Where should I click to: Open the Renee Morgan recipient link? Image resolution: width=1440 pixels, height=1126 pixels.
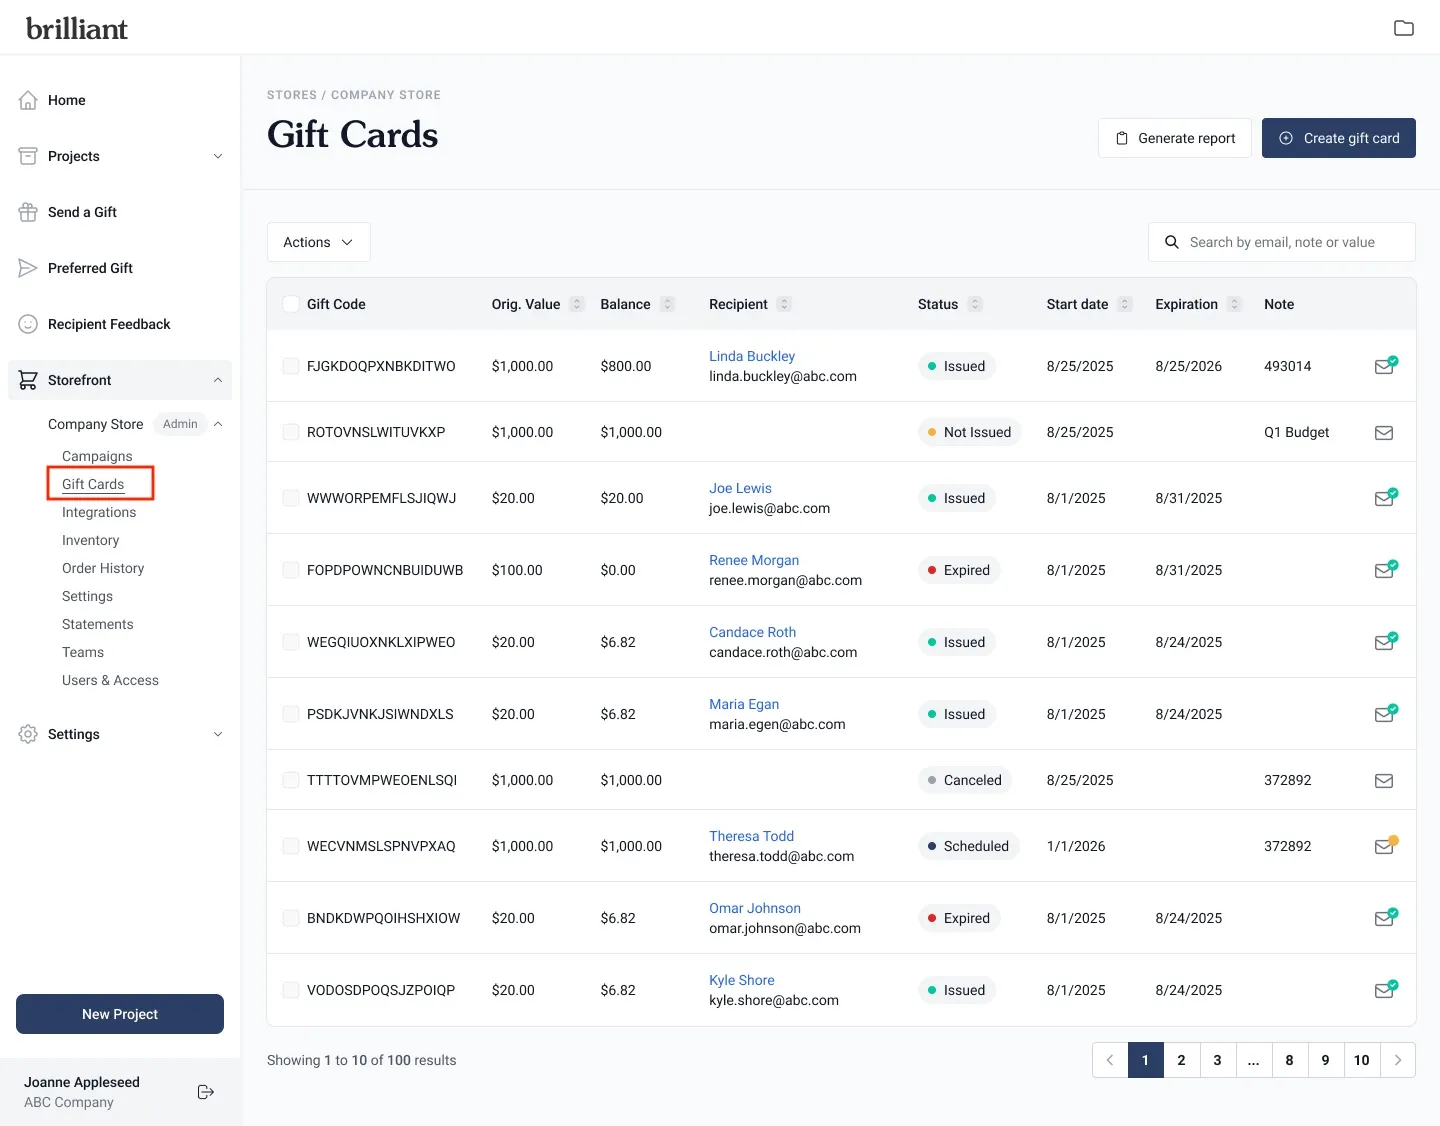click(753, 560)
